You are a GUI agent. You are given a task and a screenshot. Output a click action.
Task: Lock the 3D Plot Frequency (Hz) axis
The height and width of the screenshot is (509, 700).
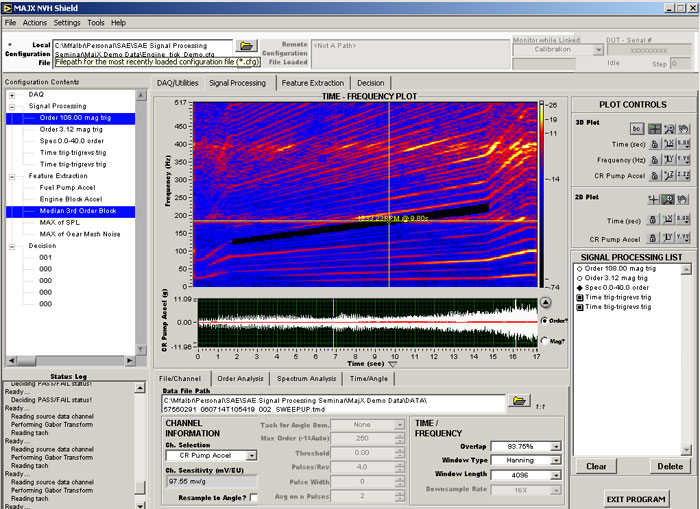click(653, 160)
